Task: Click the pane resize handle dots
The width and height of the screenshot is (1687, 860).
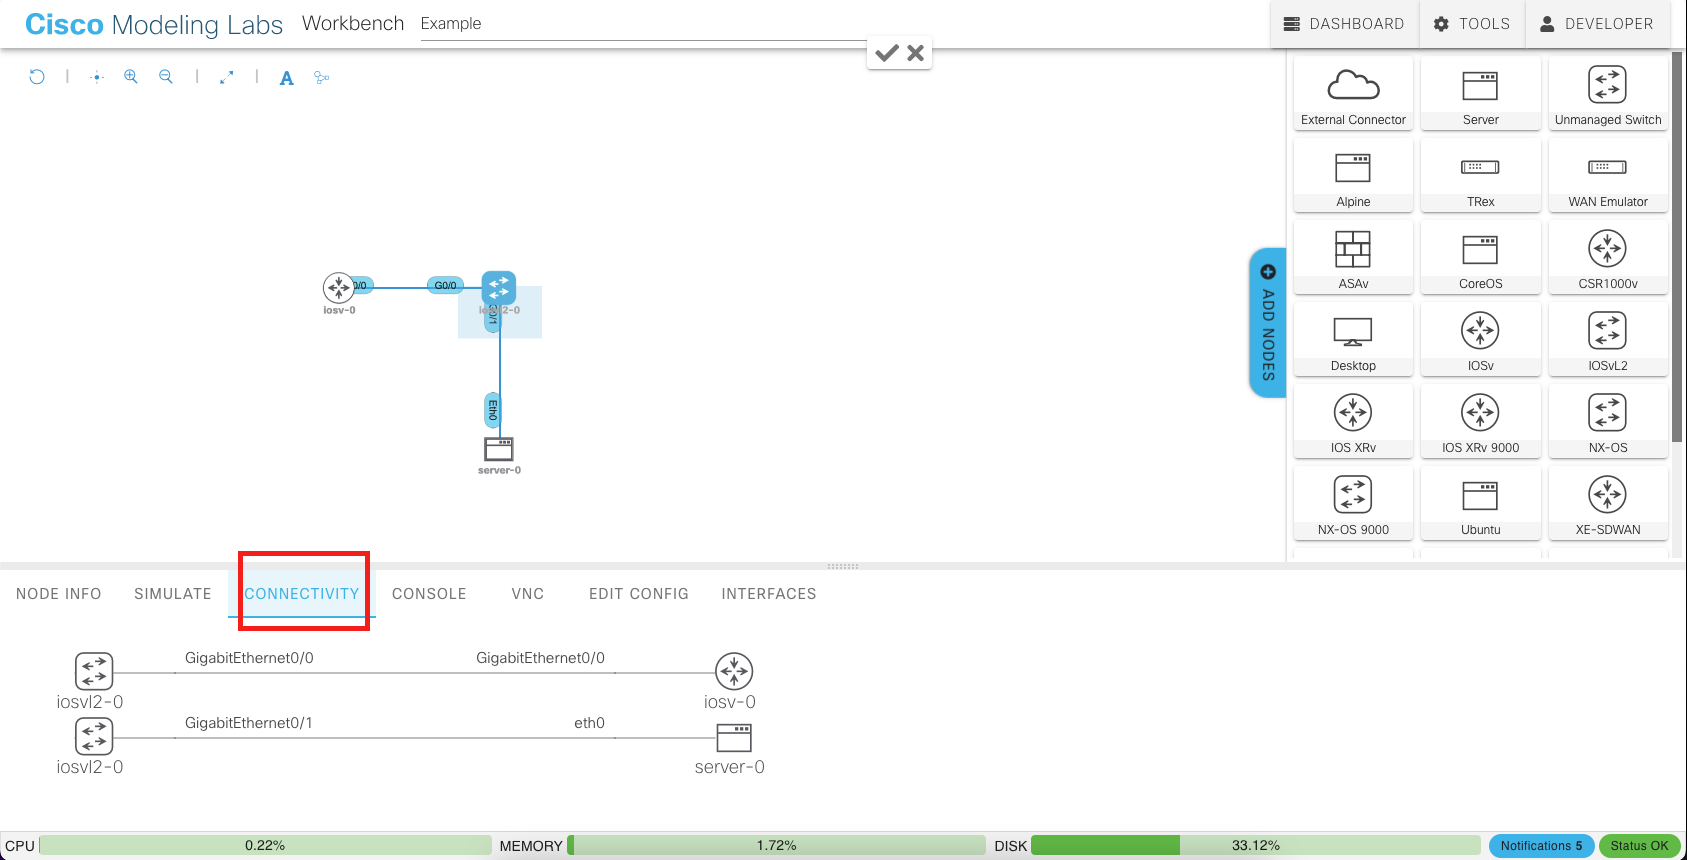Action: [x=843, y=567]
